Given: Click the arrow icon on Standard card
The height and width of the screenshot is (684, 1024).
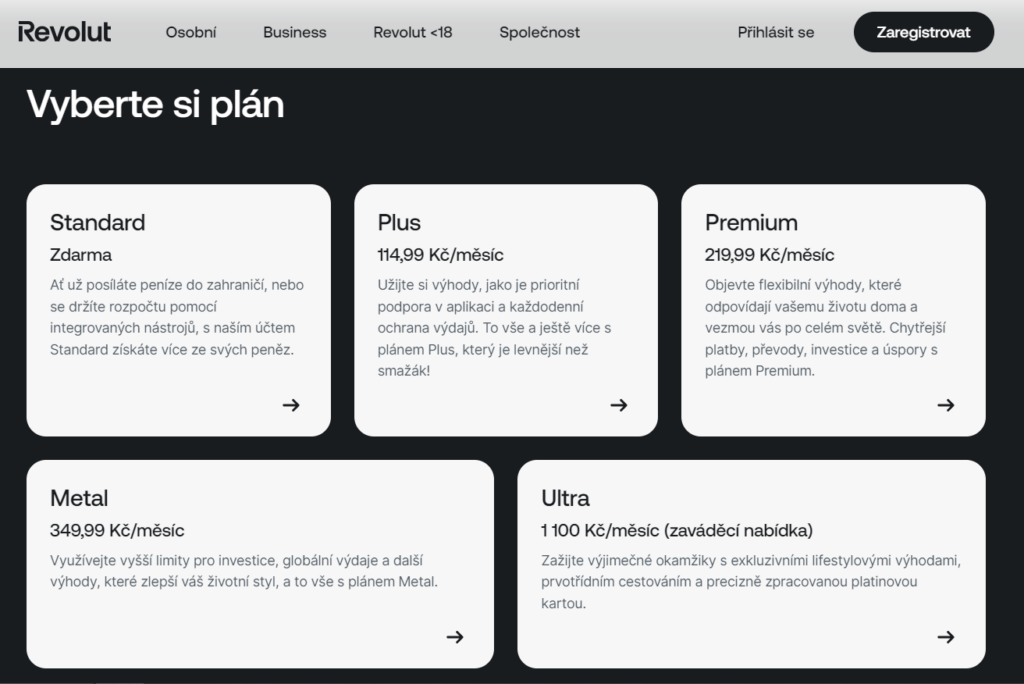Looking at the screenshot, I should point(291,405).
